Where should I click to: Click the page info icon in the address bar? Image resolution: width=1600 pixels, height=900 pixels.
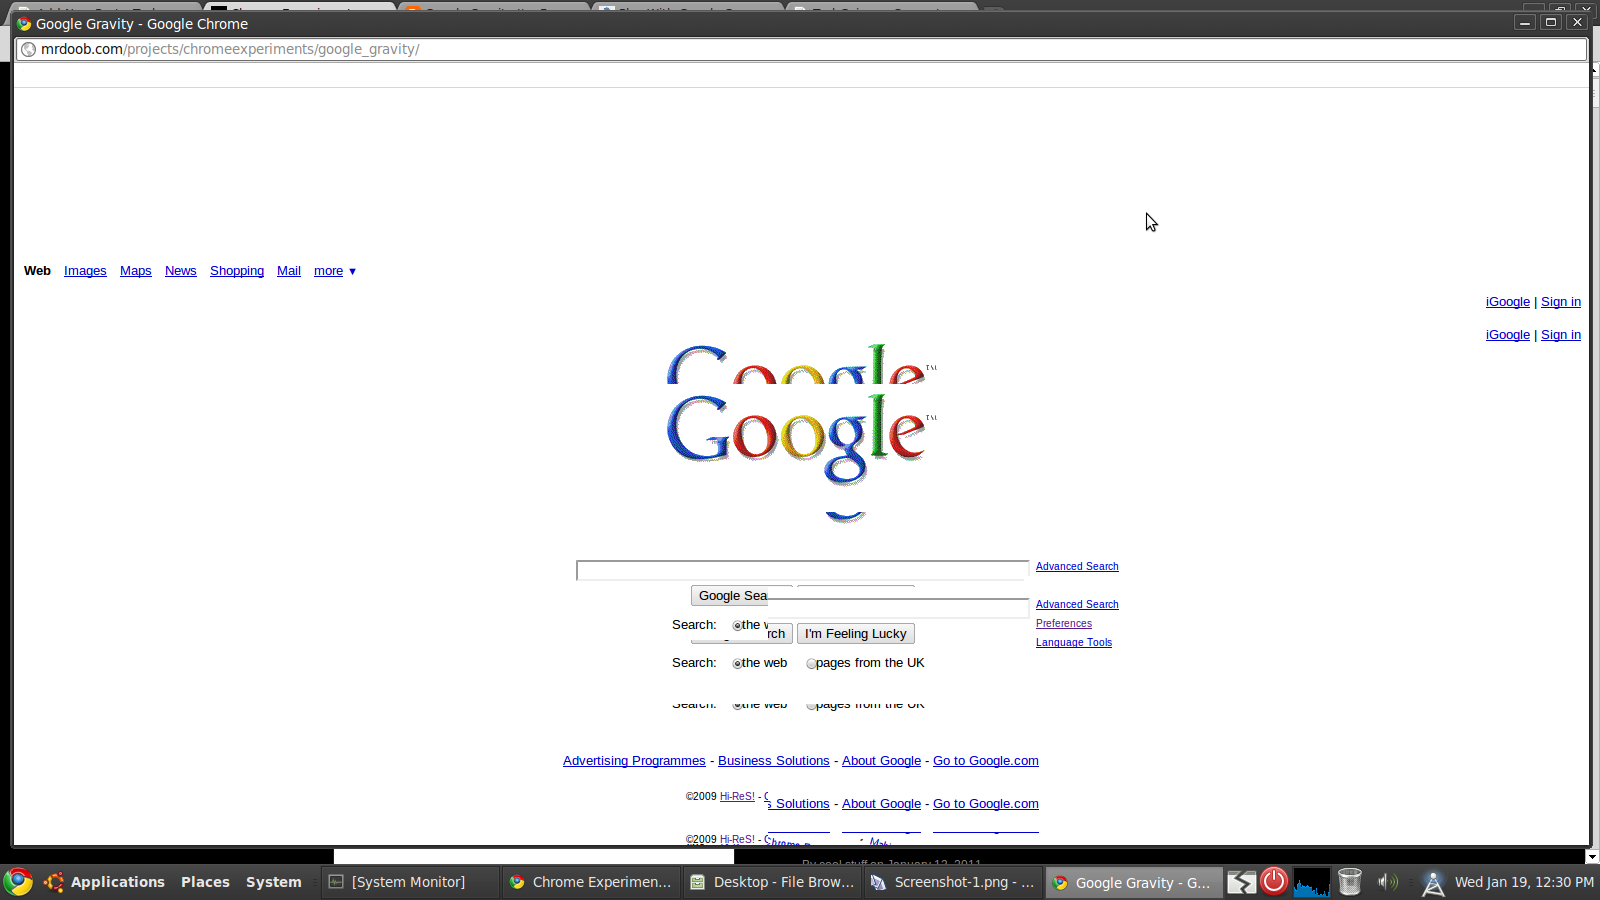tap(29, 49)
